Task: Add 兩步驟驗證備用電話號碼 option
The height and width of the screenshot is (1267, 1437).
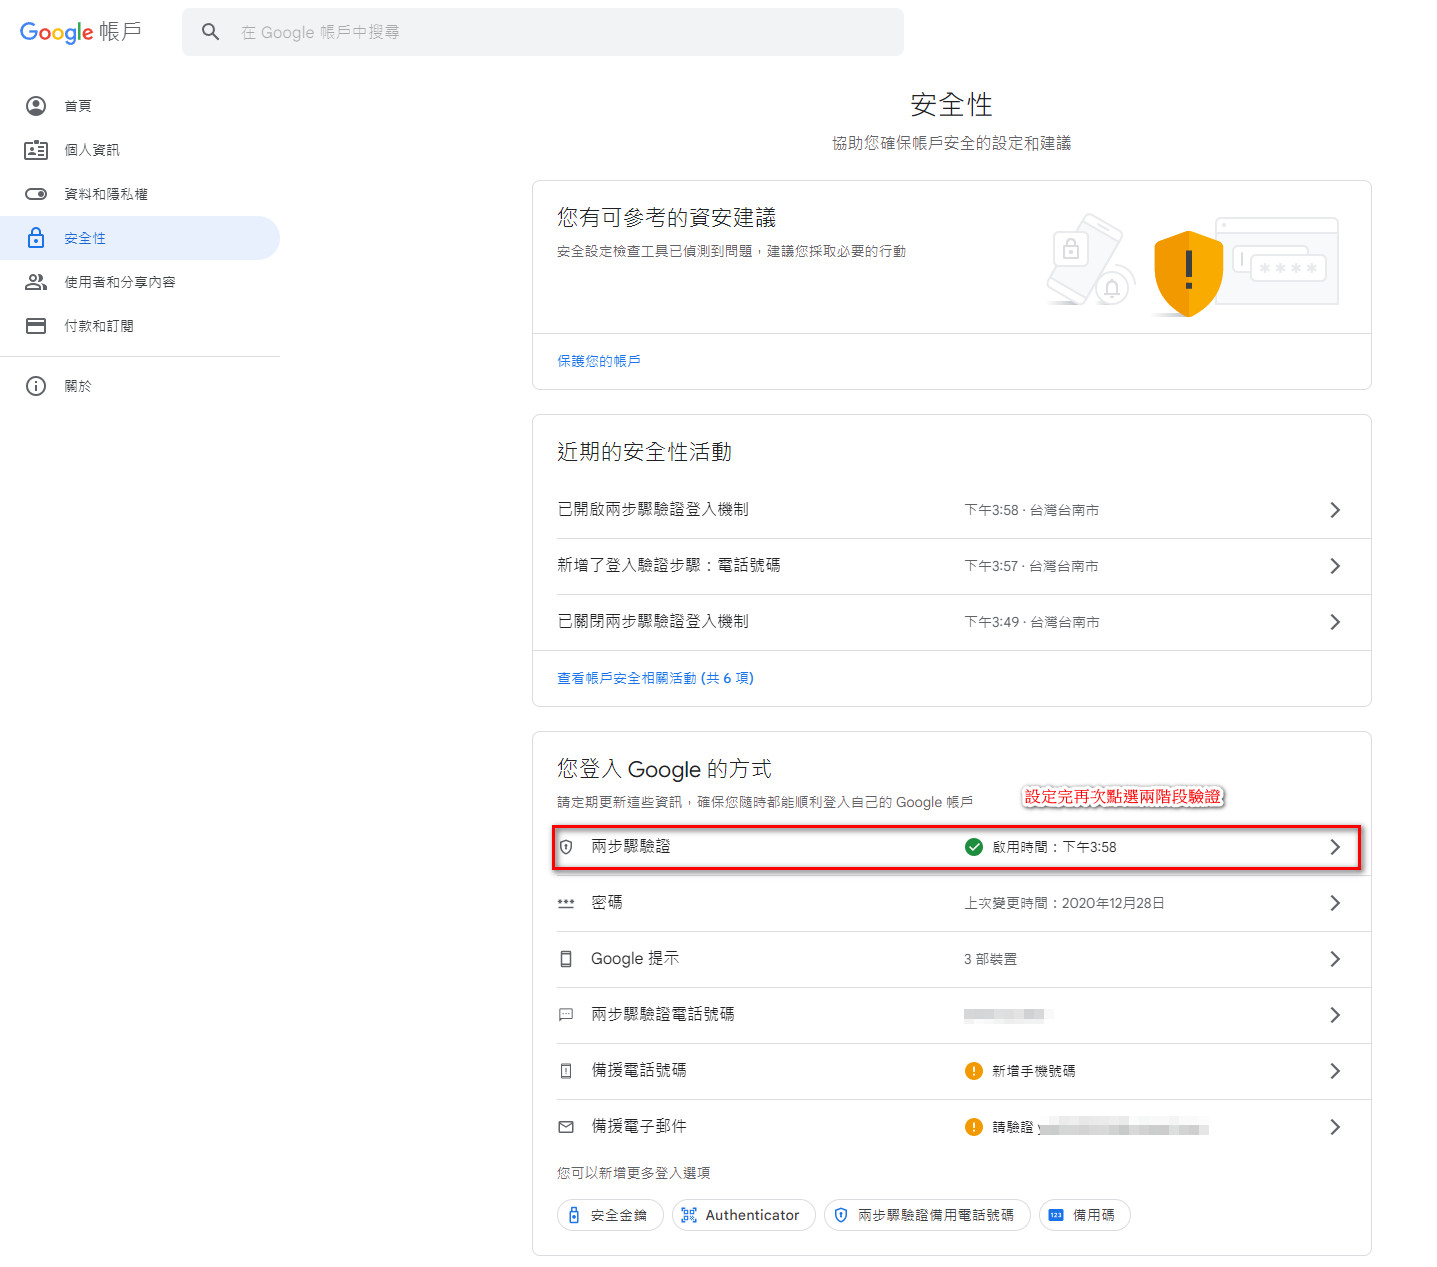Action: click(x=927, y=1215)
